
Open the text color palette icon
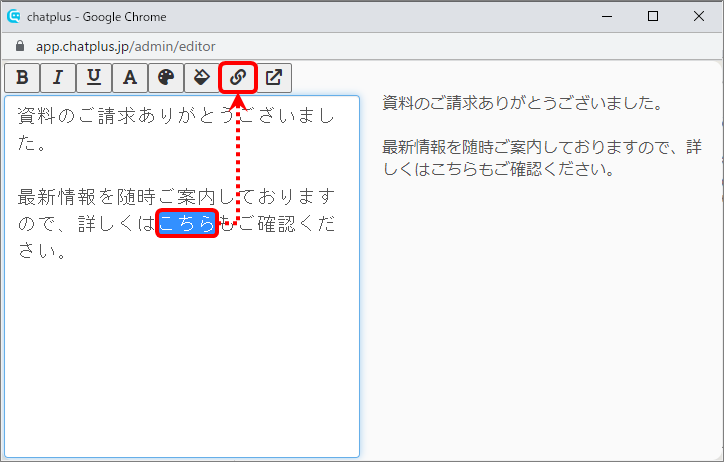(166, 78)
